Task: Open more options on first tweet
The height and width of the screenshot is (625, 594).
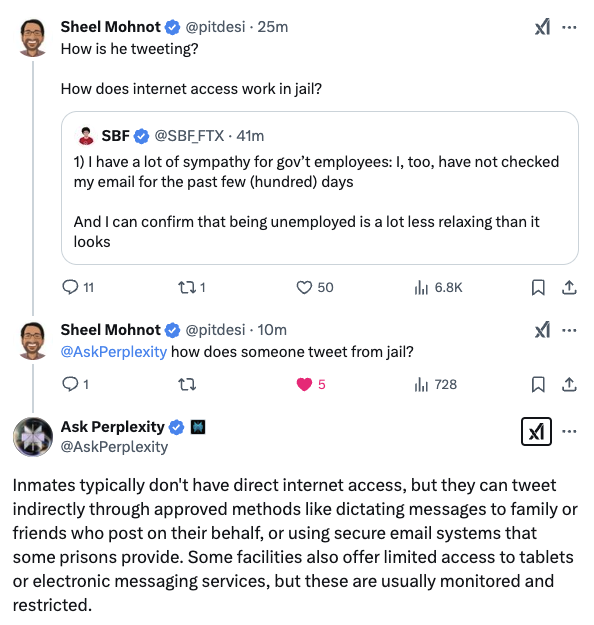Action: [x=569, y=27]
